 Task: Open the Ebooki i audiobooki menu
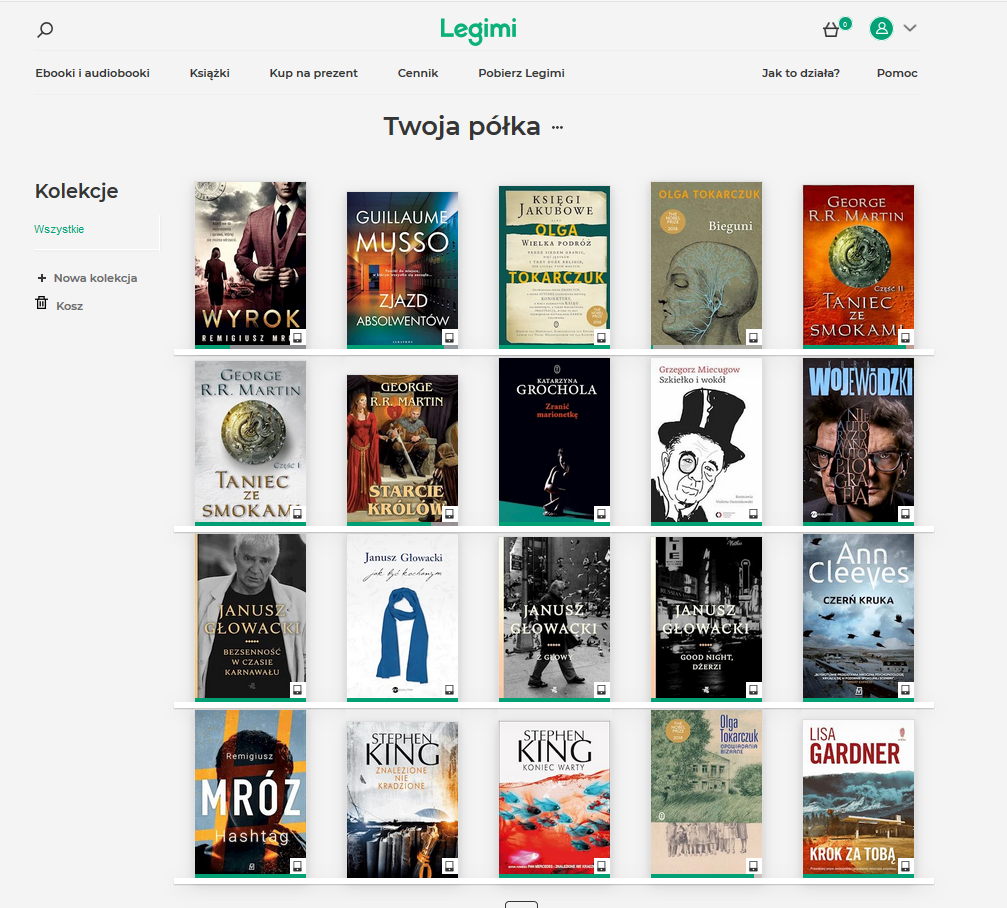(x=92, y=73)
